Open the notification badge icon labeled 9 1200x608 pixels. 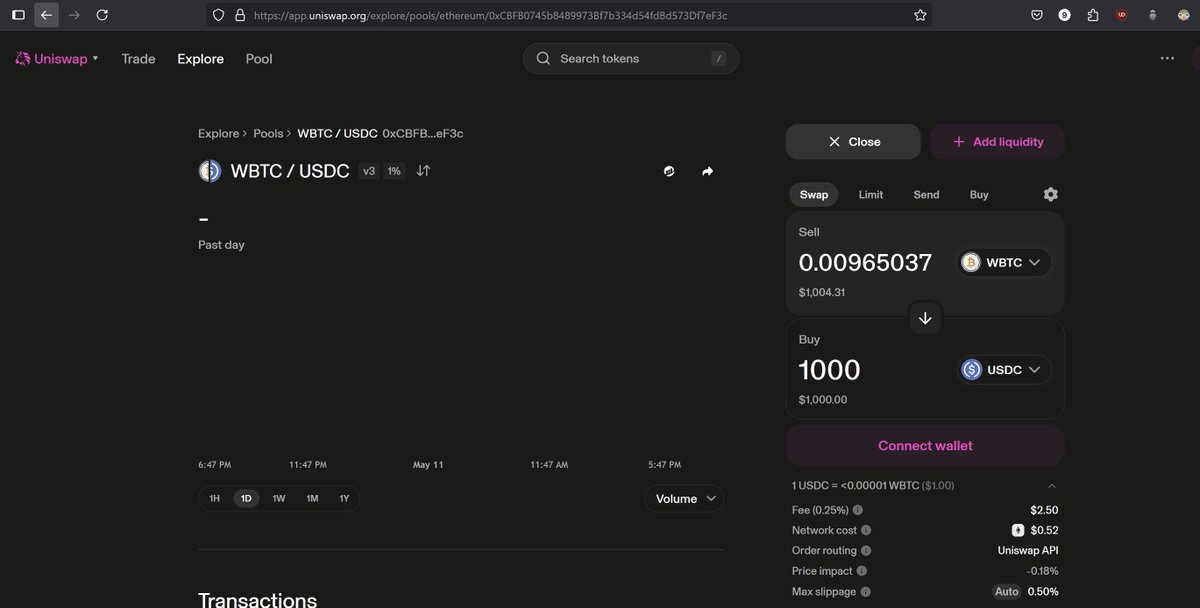pos(1065,15)
